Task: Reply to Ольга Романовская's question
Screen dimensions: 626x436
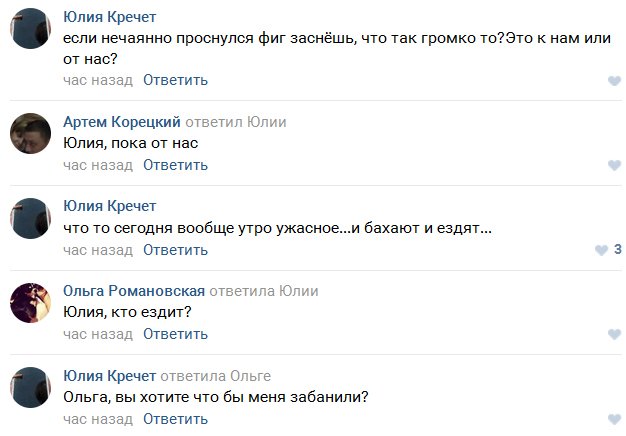Action: (x=175, y=334)
